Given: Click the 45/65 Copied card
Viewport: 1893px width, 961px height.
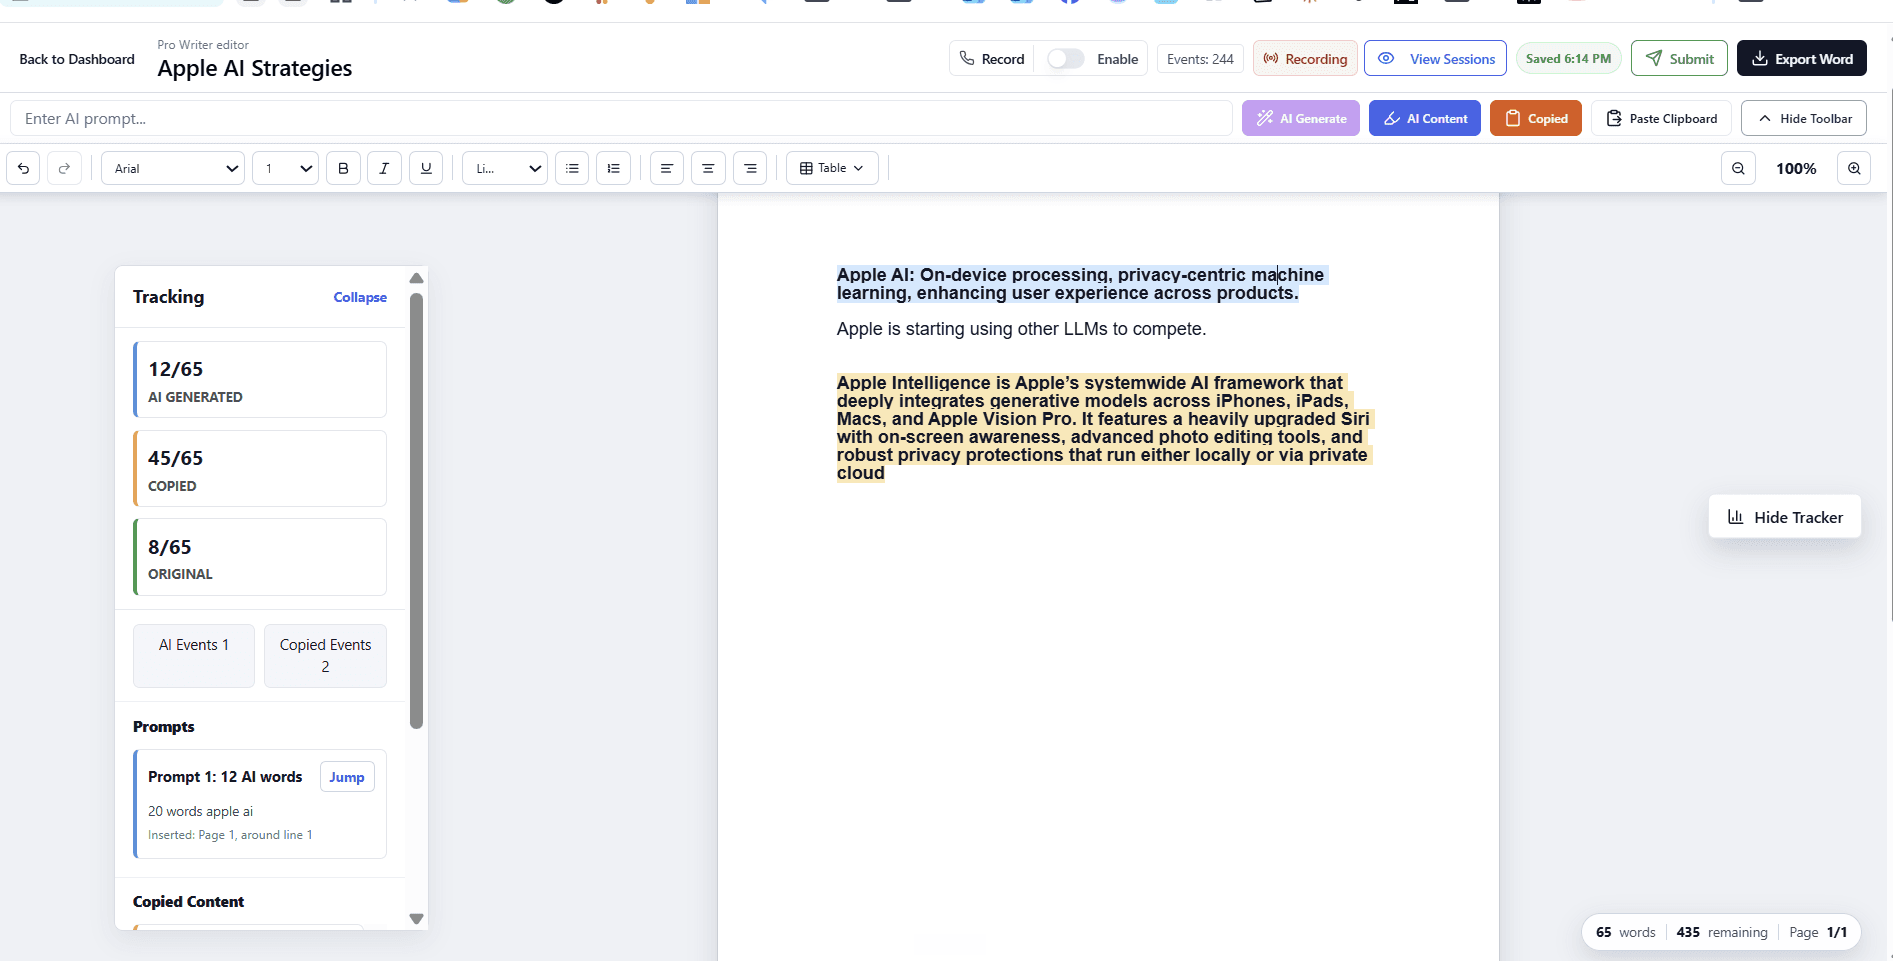Looking at the screenshot, I should pyautogui.click(x=260, y=469).
